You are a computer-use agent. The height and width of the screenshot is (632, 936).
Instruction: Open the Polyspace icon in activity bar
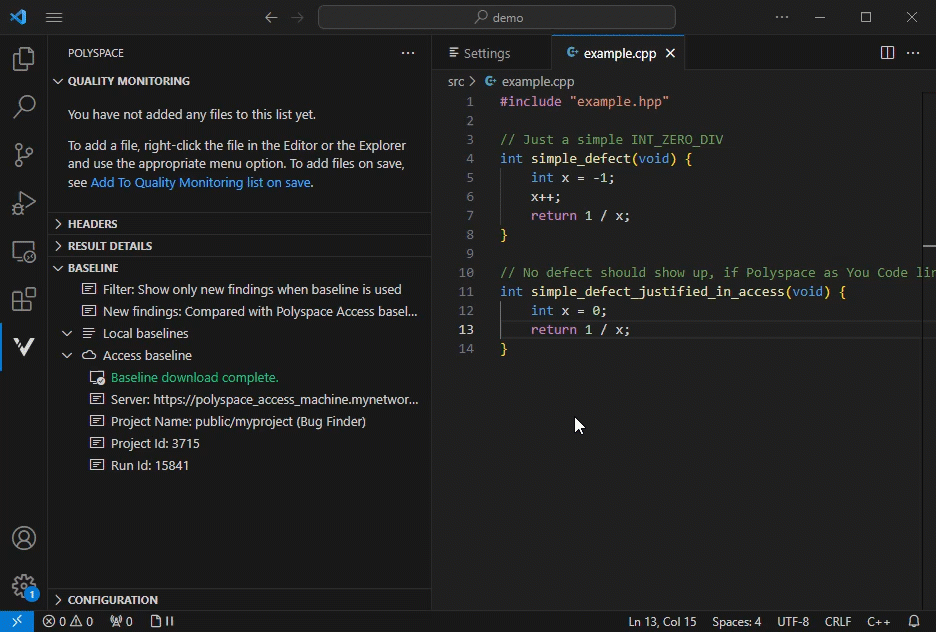pyautogui.click(x=24, y=346)
